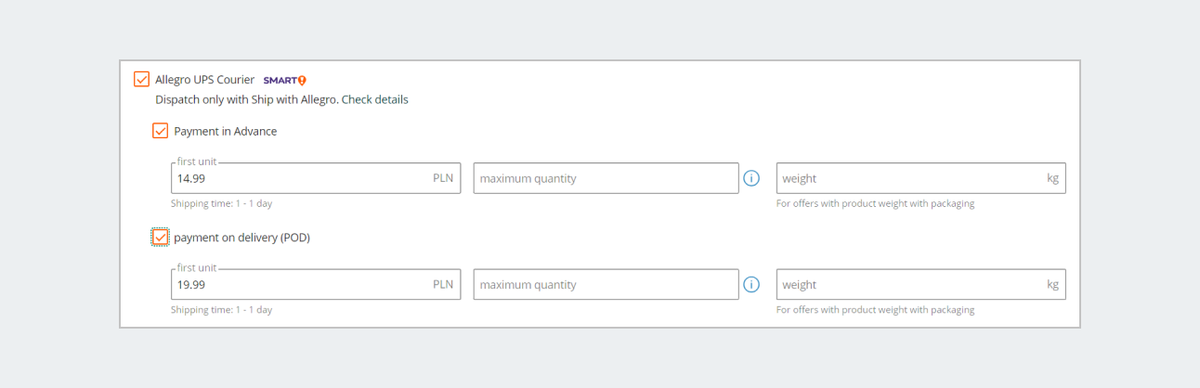Click the info icon in payment on delivery row

tap(752, 284)
